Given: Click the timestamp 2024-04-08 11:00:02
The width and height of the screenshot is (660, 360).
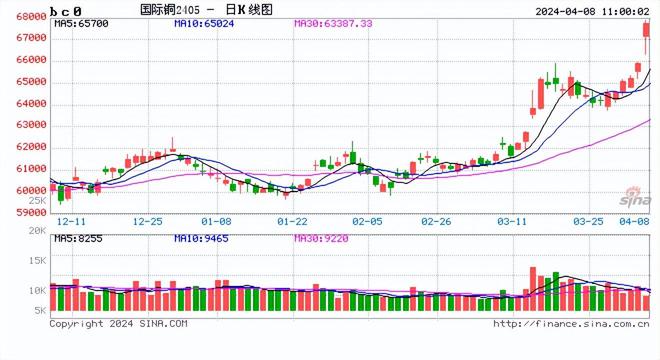Looking at the screenshot, I should pyautogui.click(x=592, y=11).
